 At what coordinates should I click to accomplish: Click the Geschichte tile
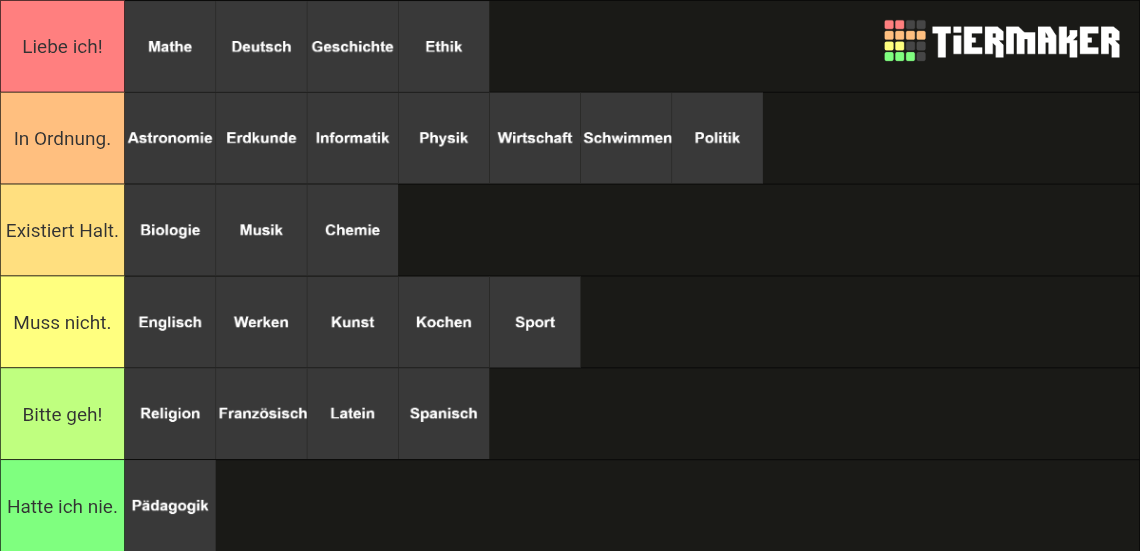pyautogui.click(x=353, y=47)
